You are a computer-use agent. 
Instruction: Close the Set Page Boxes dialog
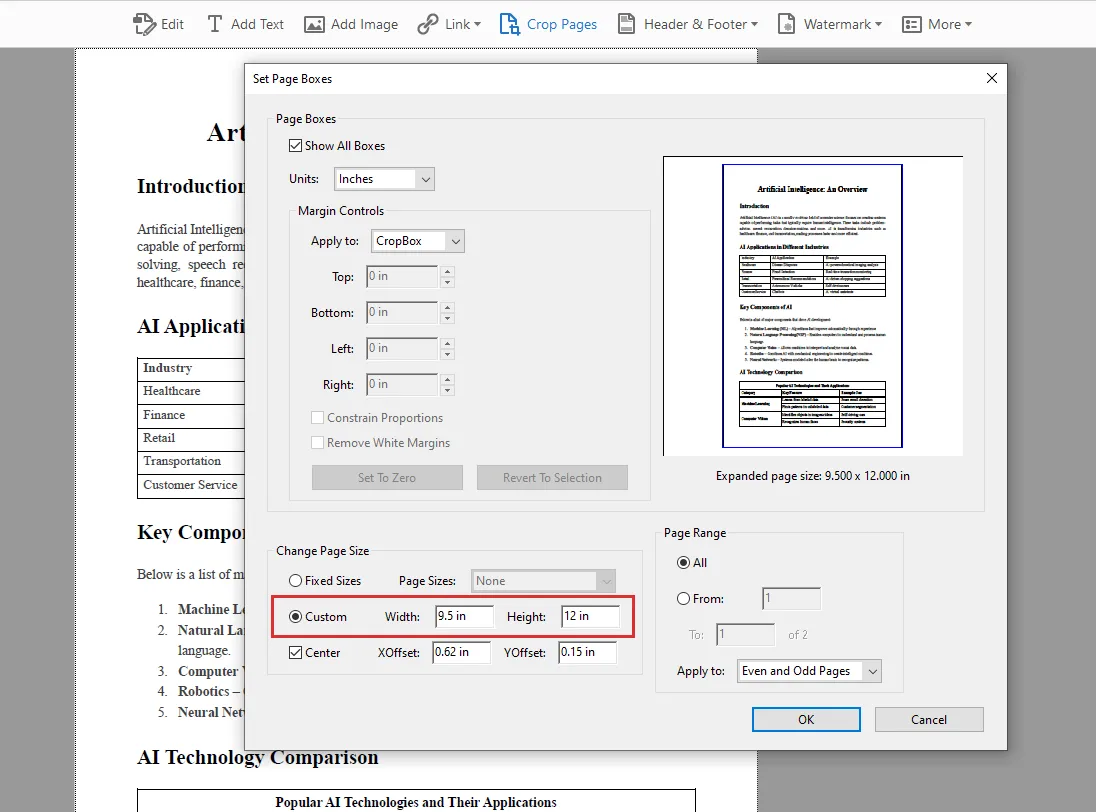[991, 78]
